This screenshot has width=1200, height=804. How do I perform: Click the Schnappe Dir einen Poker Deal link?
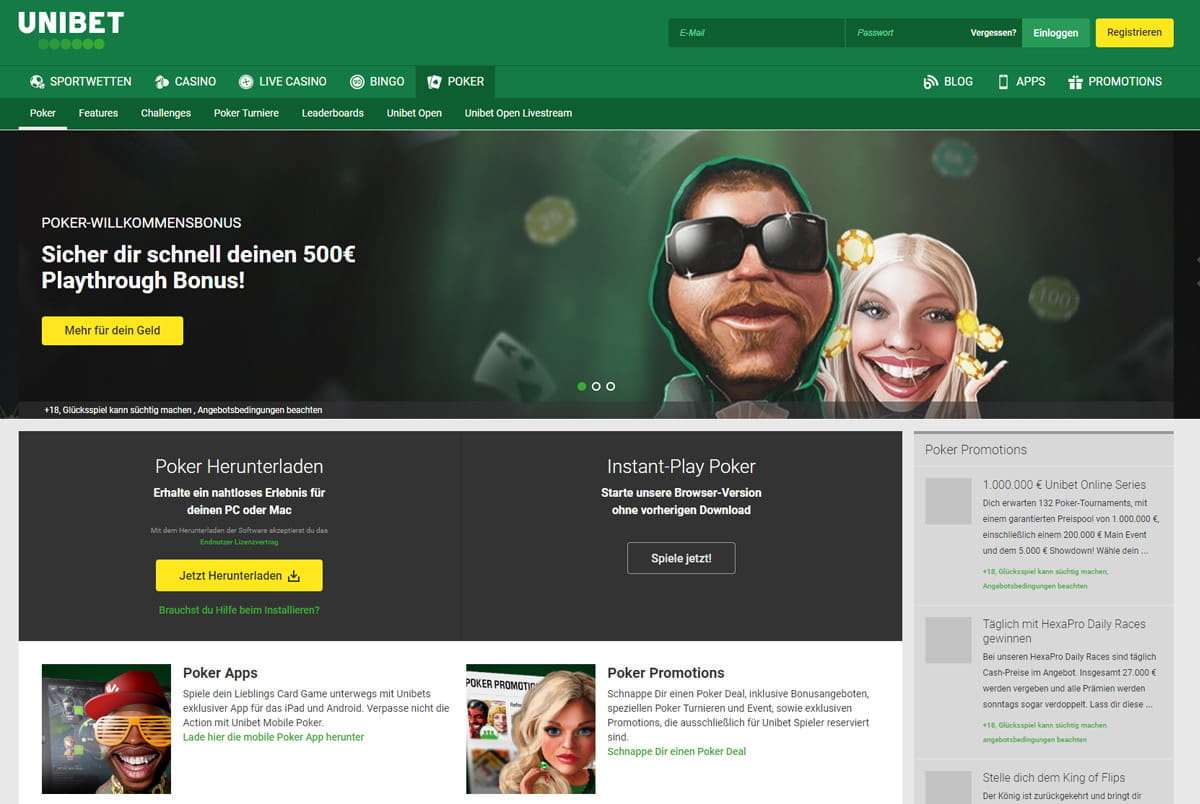click(677, 751)
